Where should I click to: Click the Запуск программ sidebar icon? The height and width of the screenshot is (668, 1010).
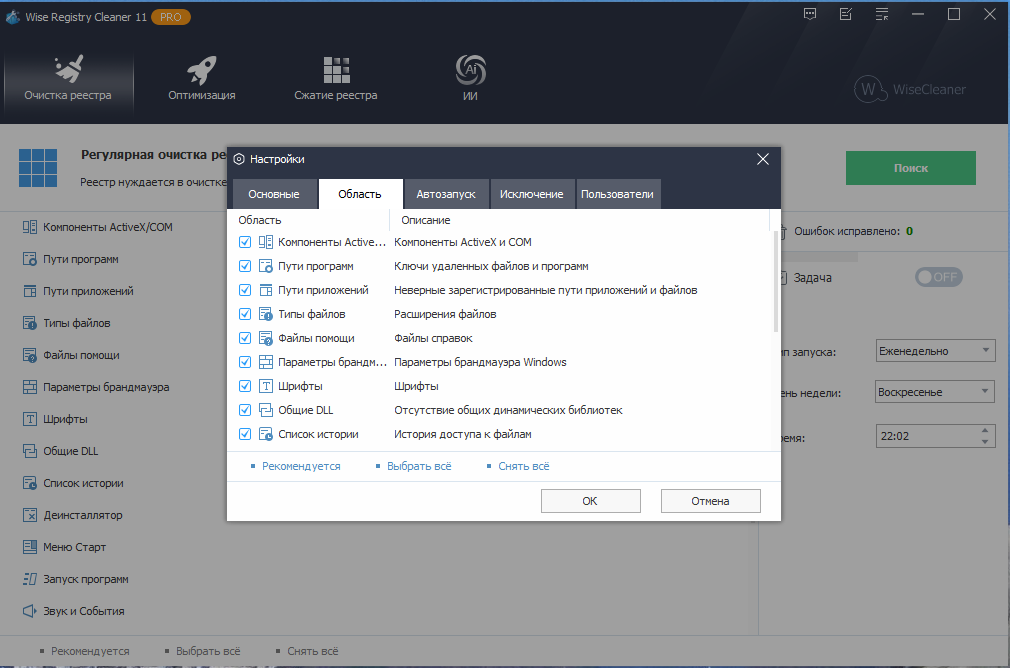tap(30, 579)
